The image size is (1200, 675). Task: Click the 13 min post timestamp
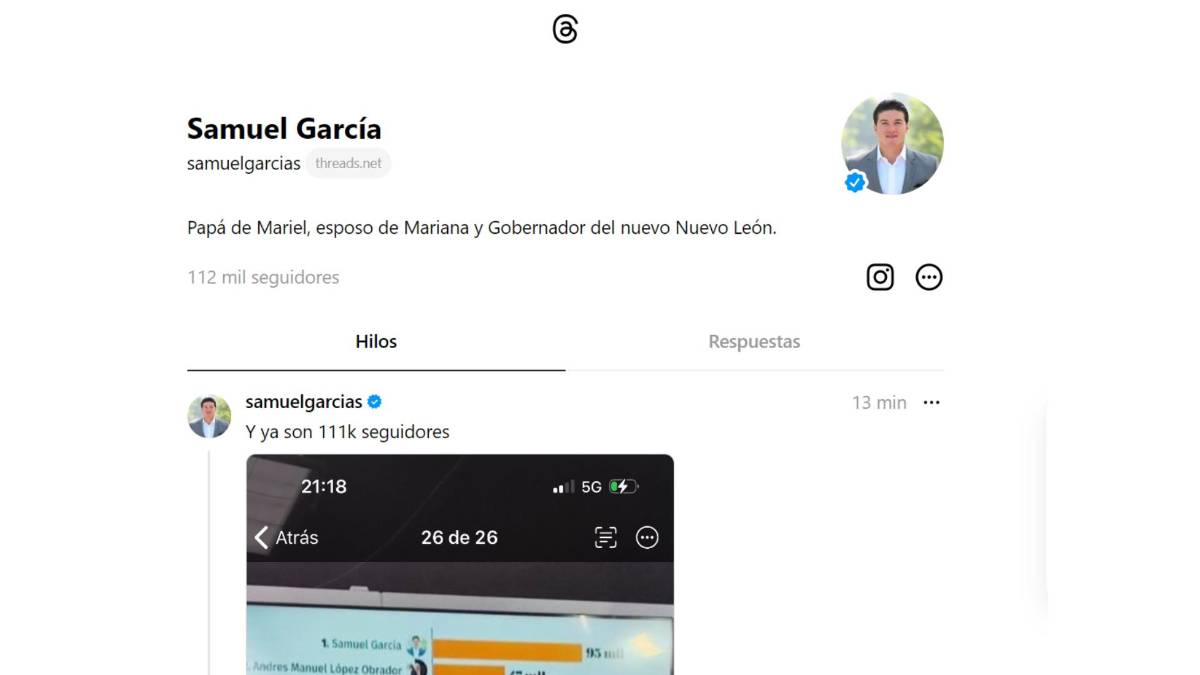tap(879, 402)
